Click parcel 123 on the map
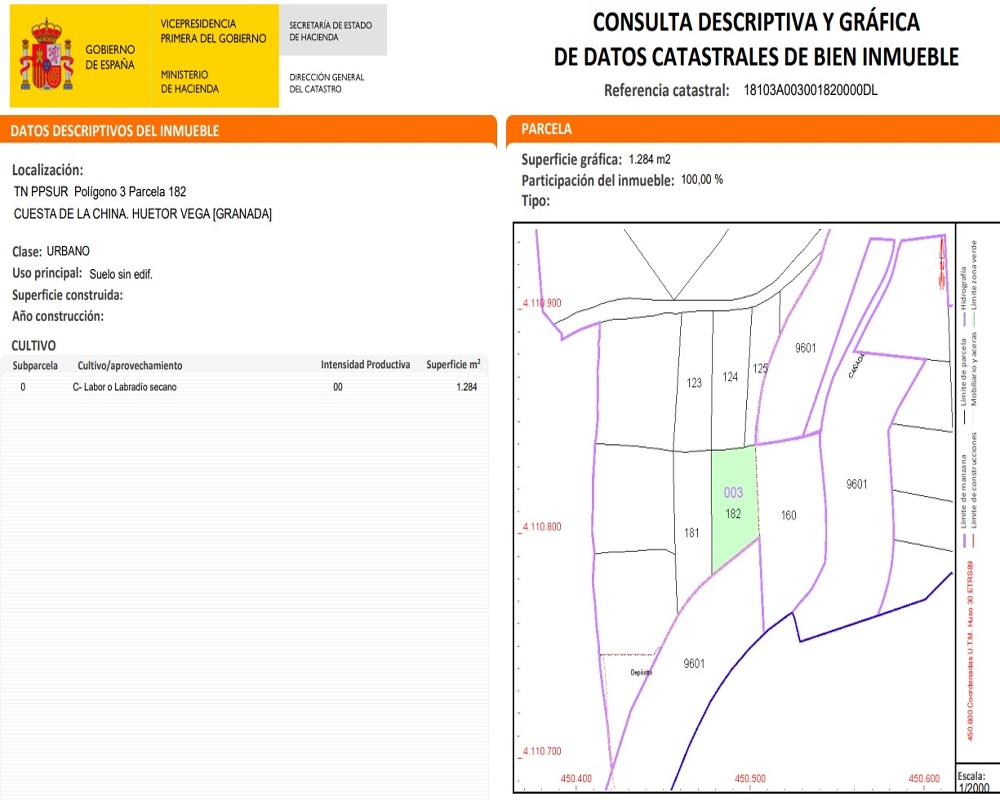Screen dimensions: 1000x800 coord(695,383)
